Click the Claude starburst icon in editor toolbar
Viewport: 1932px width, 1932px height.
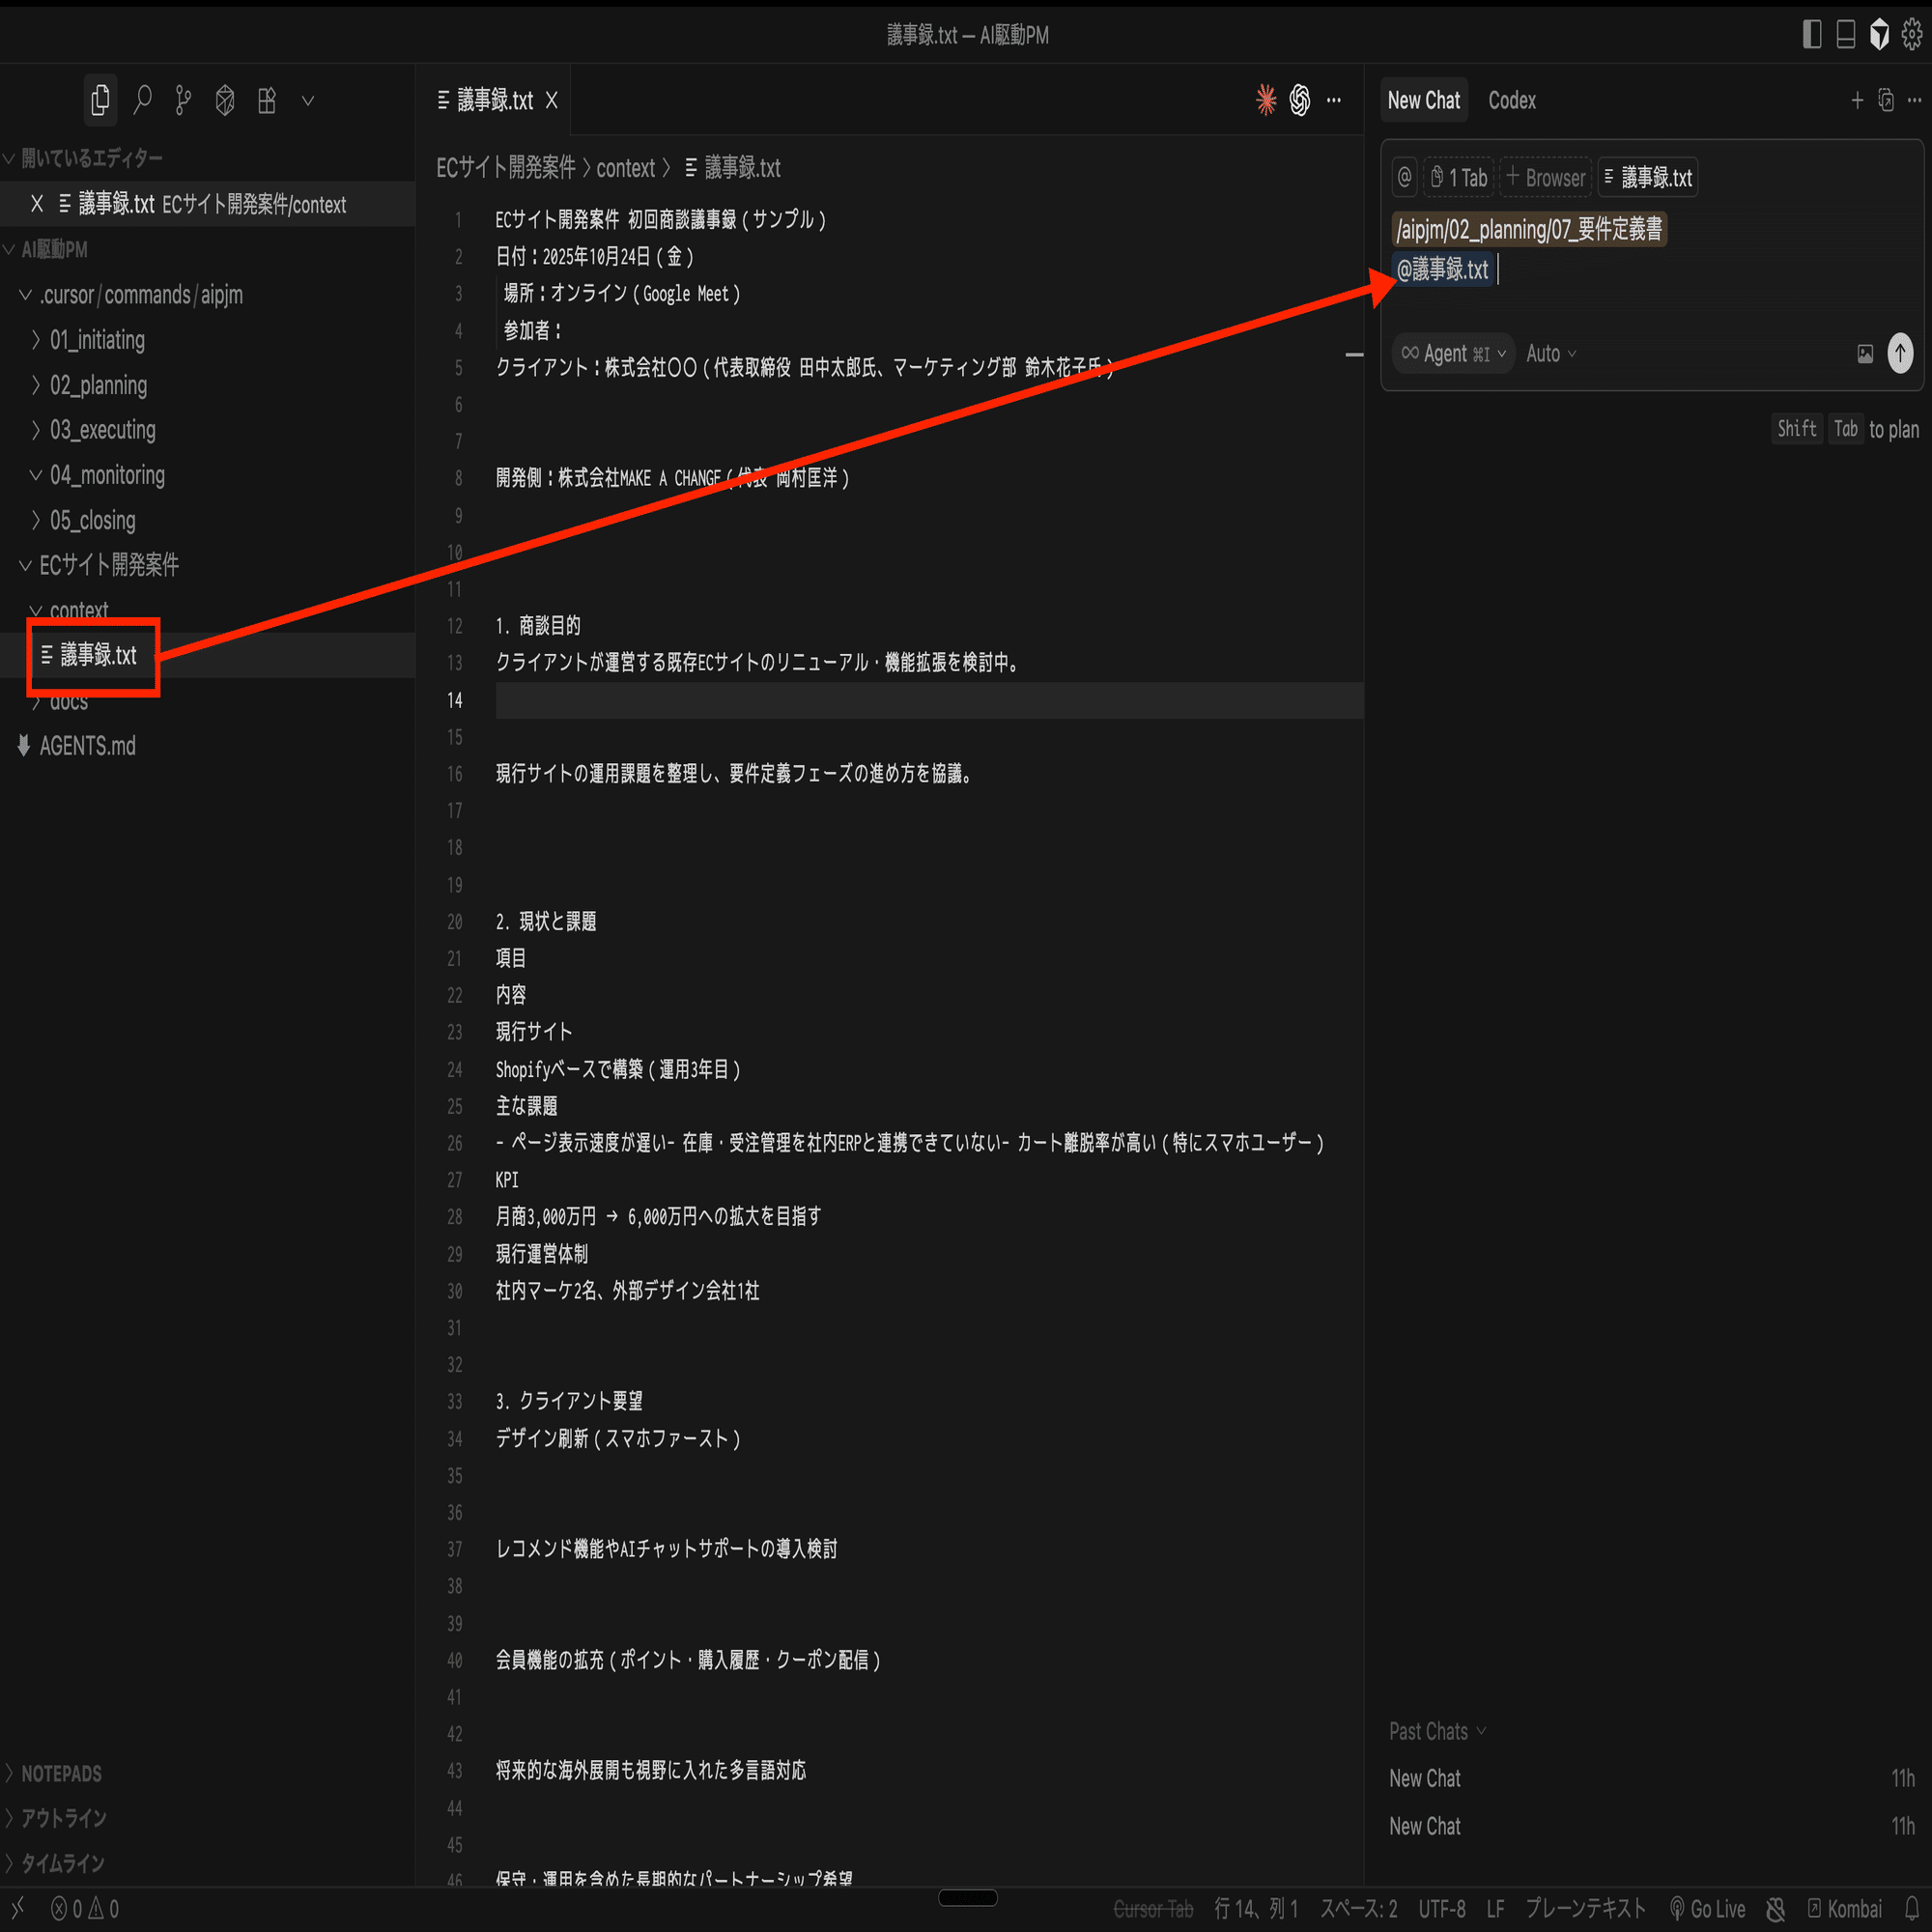coord(1266,100)
